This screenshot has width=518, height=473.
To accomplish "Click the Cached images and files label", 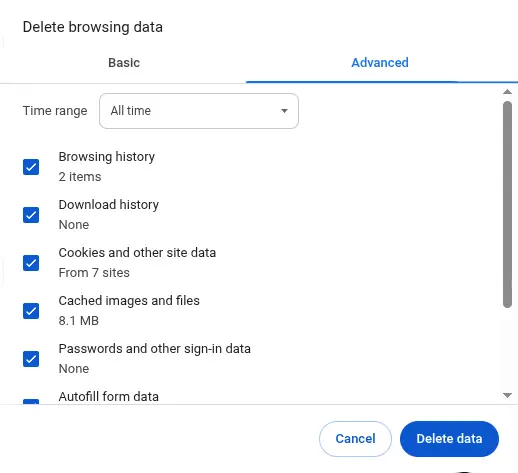I will coord(129,301).
